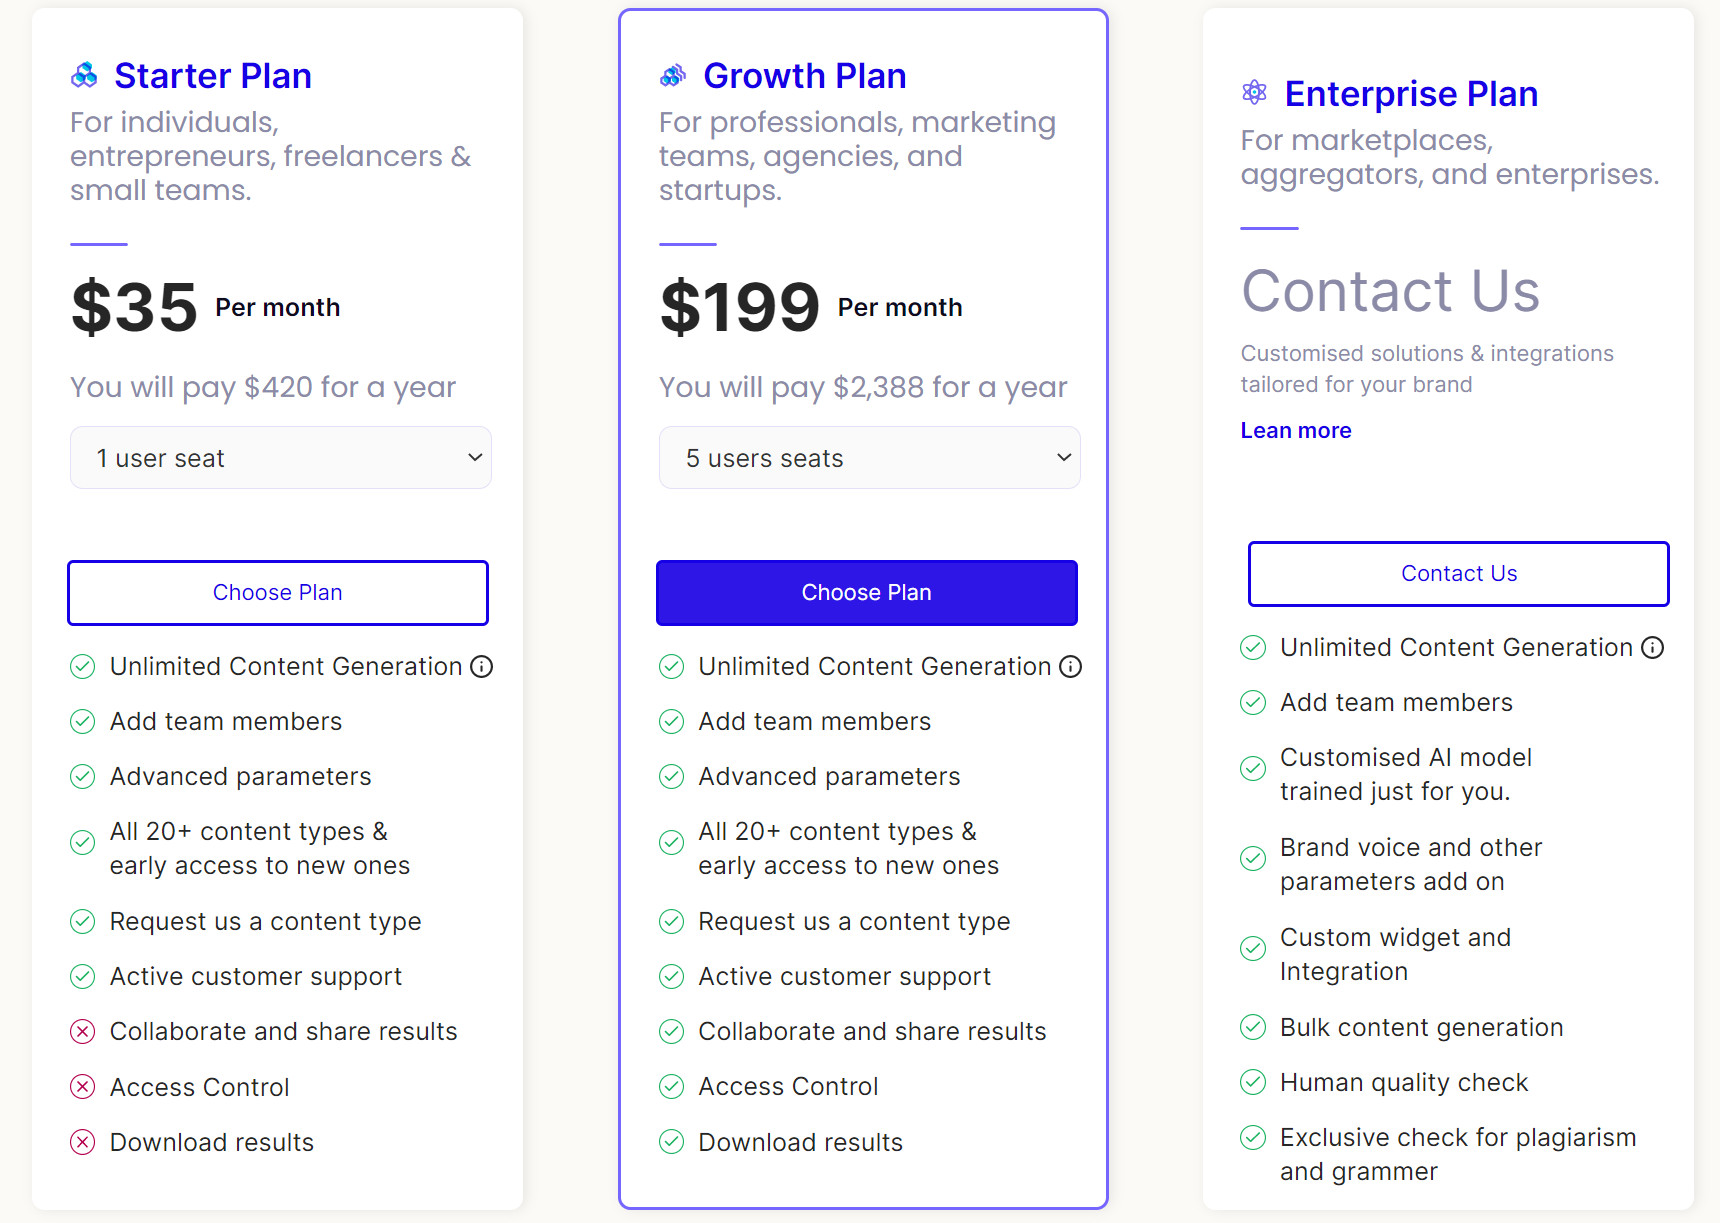
Task: Follow the Lean more link
Action: 1295,431
